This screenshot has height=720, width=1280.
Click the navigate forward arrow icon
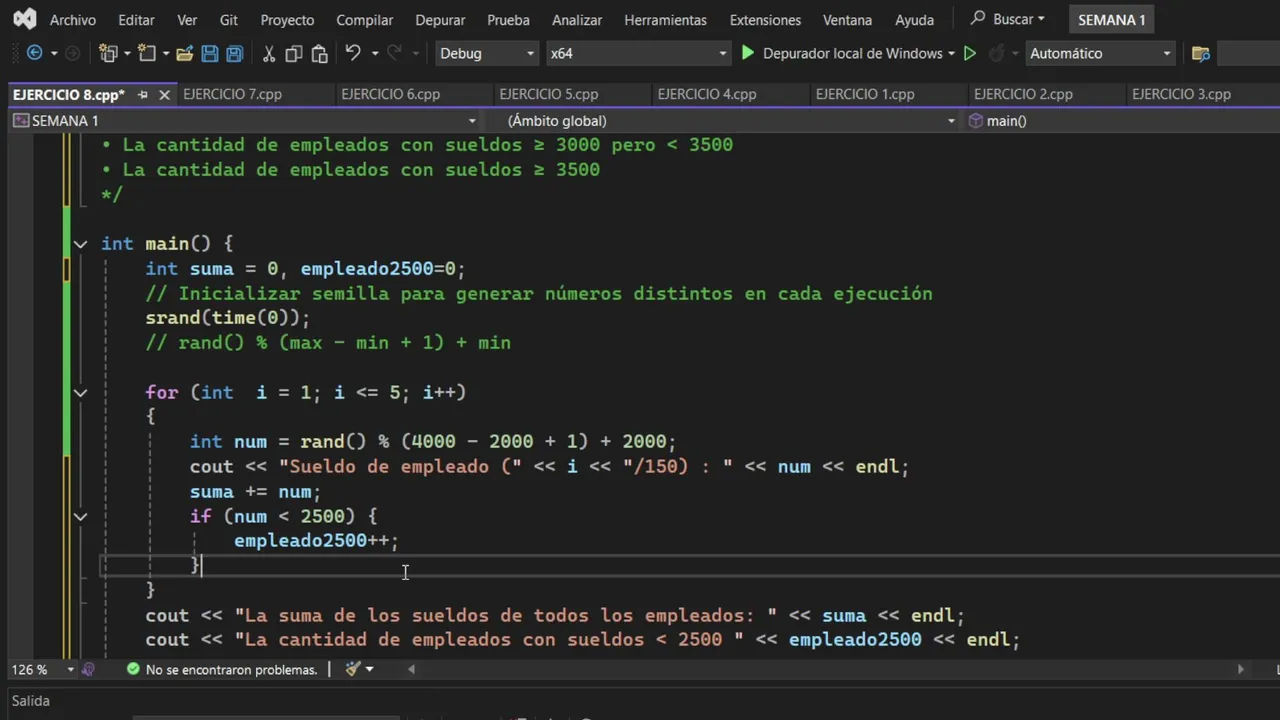click(72, 53)
